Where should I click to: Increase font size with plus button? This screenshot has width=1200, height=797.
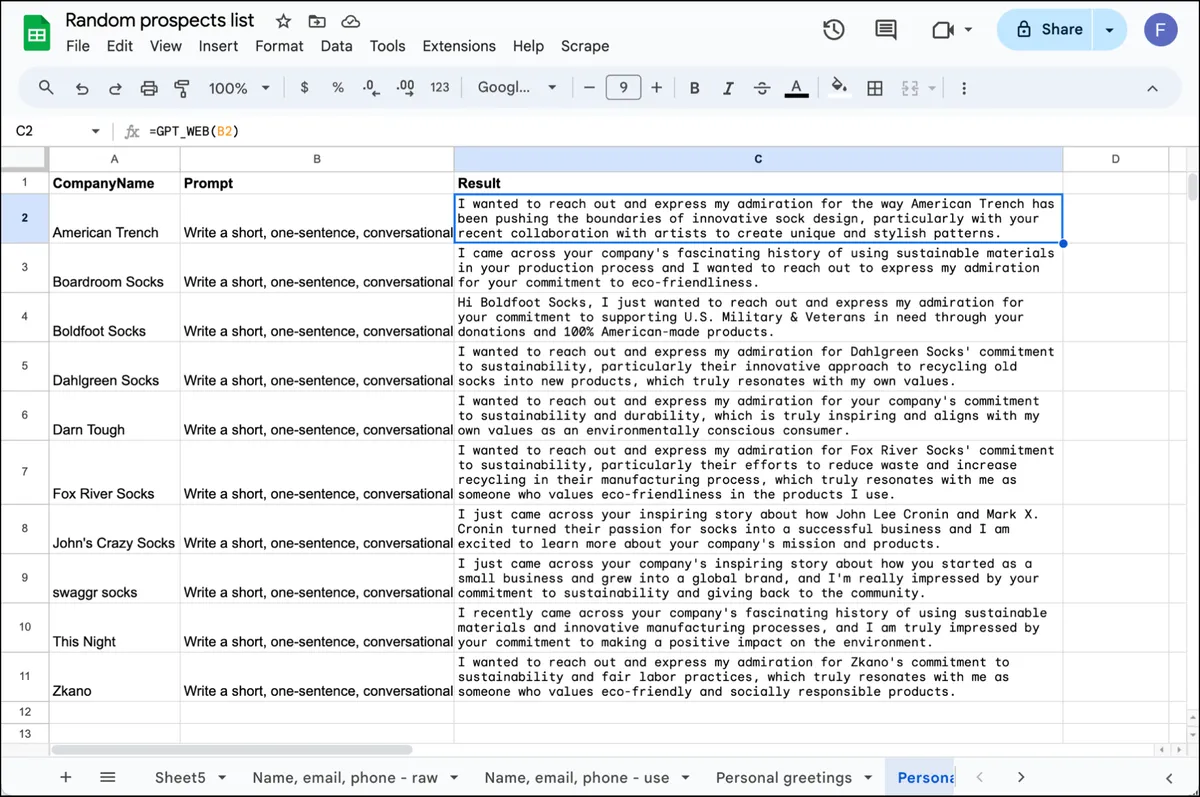point(656,88)
